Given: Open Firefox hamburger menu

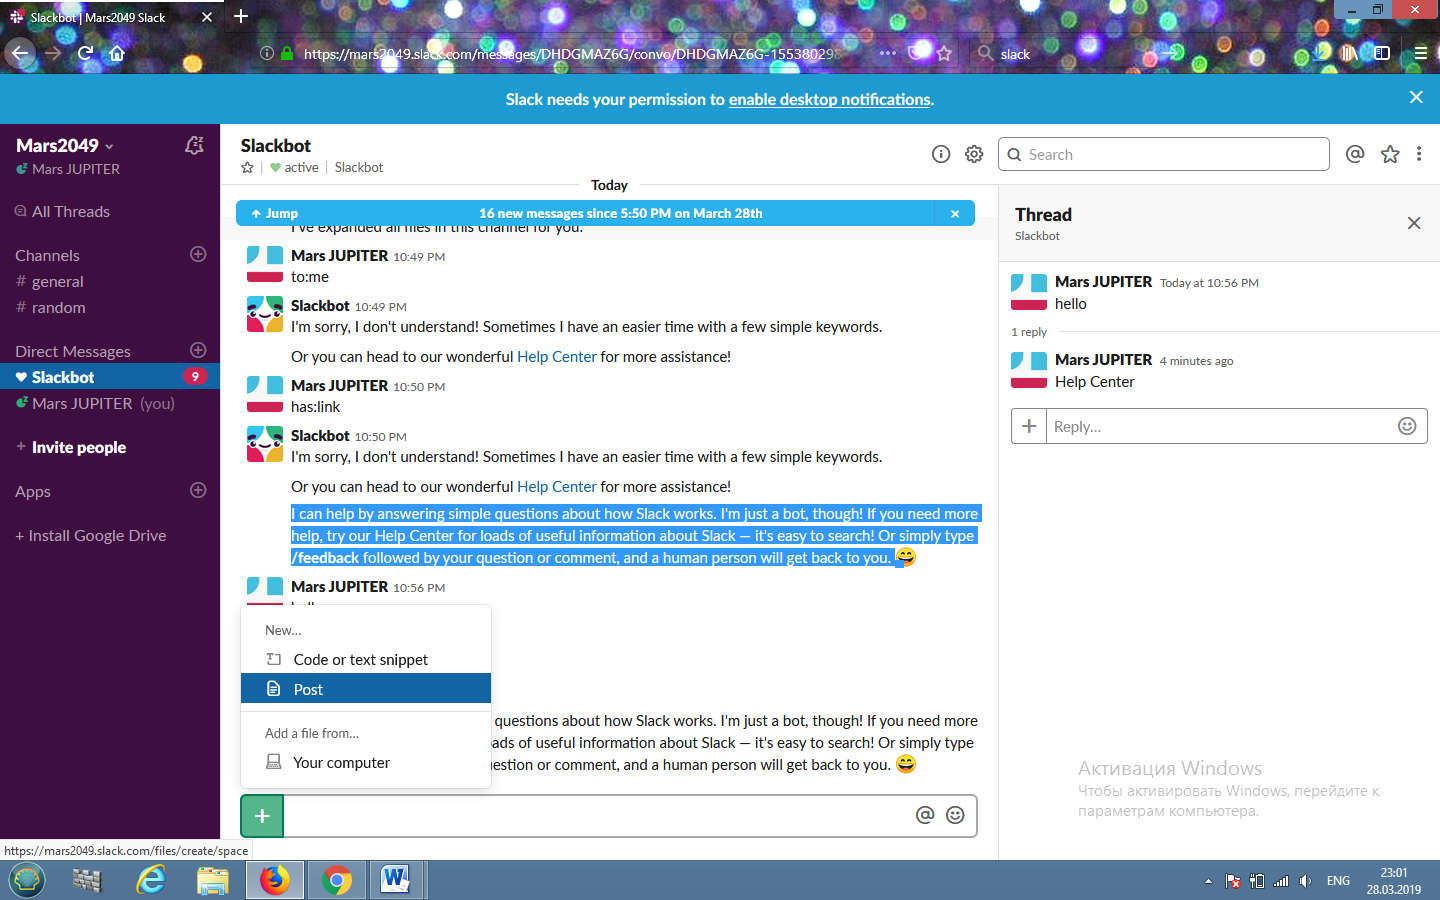Looking at the screenshot, I should coord(1420,53).
